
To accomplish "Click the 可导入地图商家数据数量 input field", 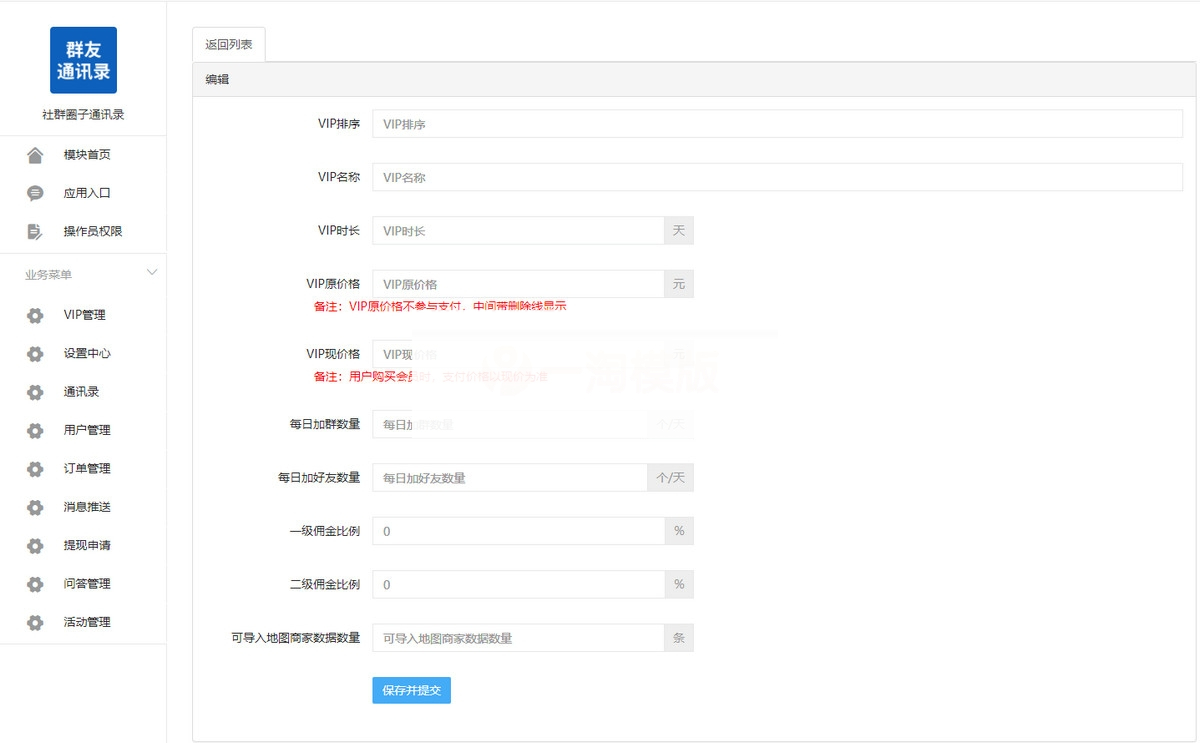I will [x=510, y=637].
